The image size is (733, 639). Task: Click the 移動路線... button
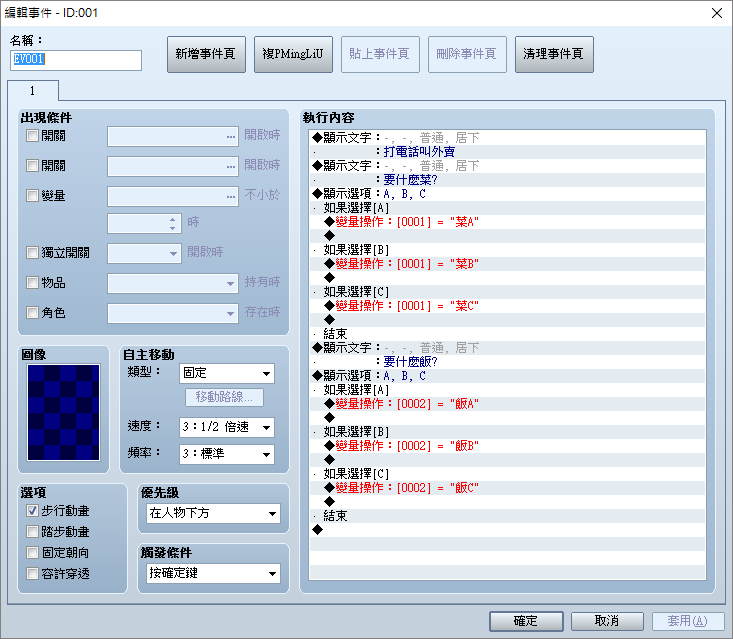point(224,398)
